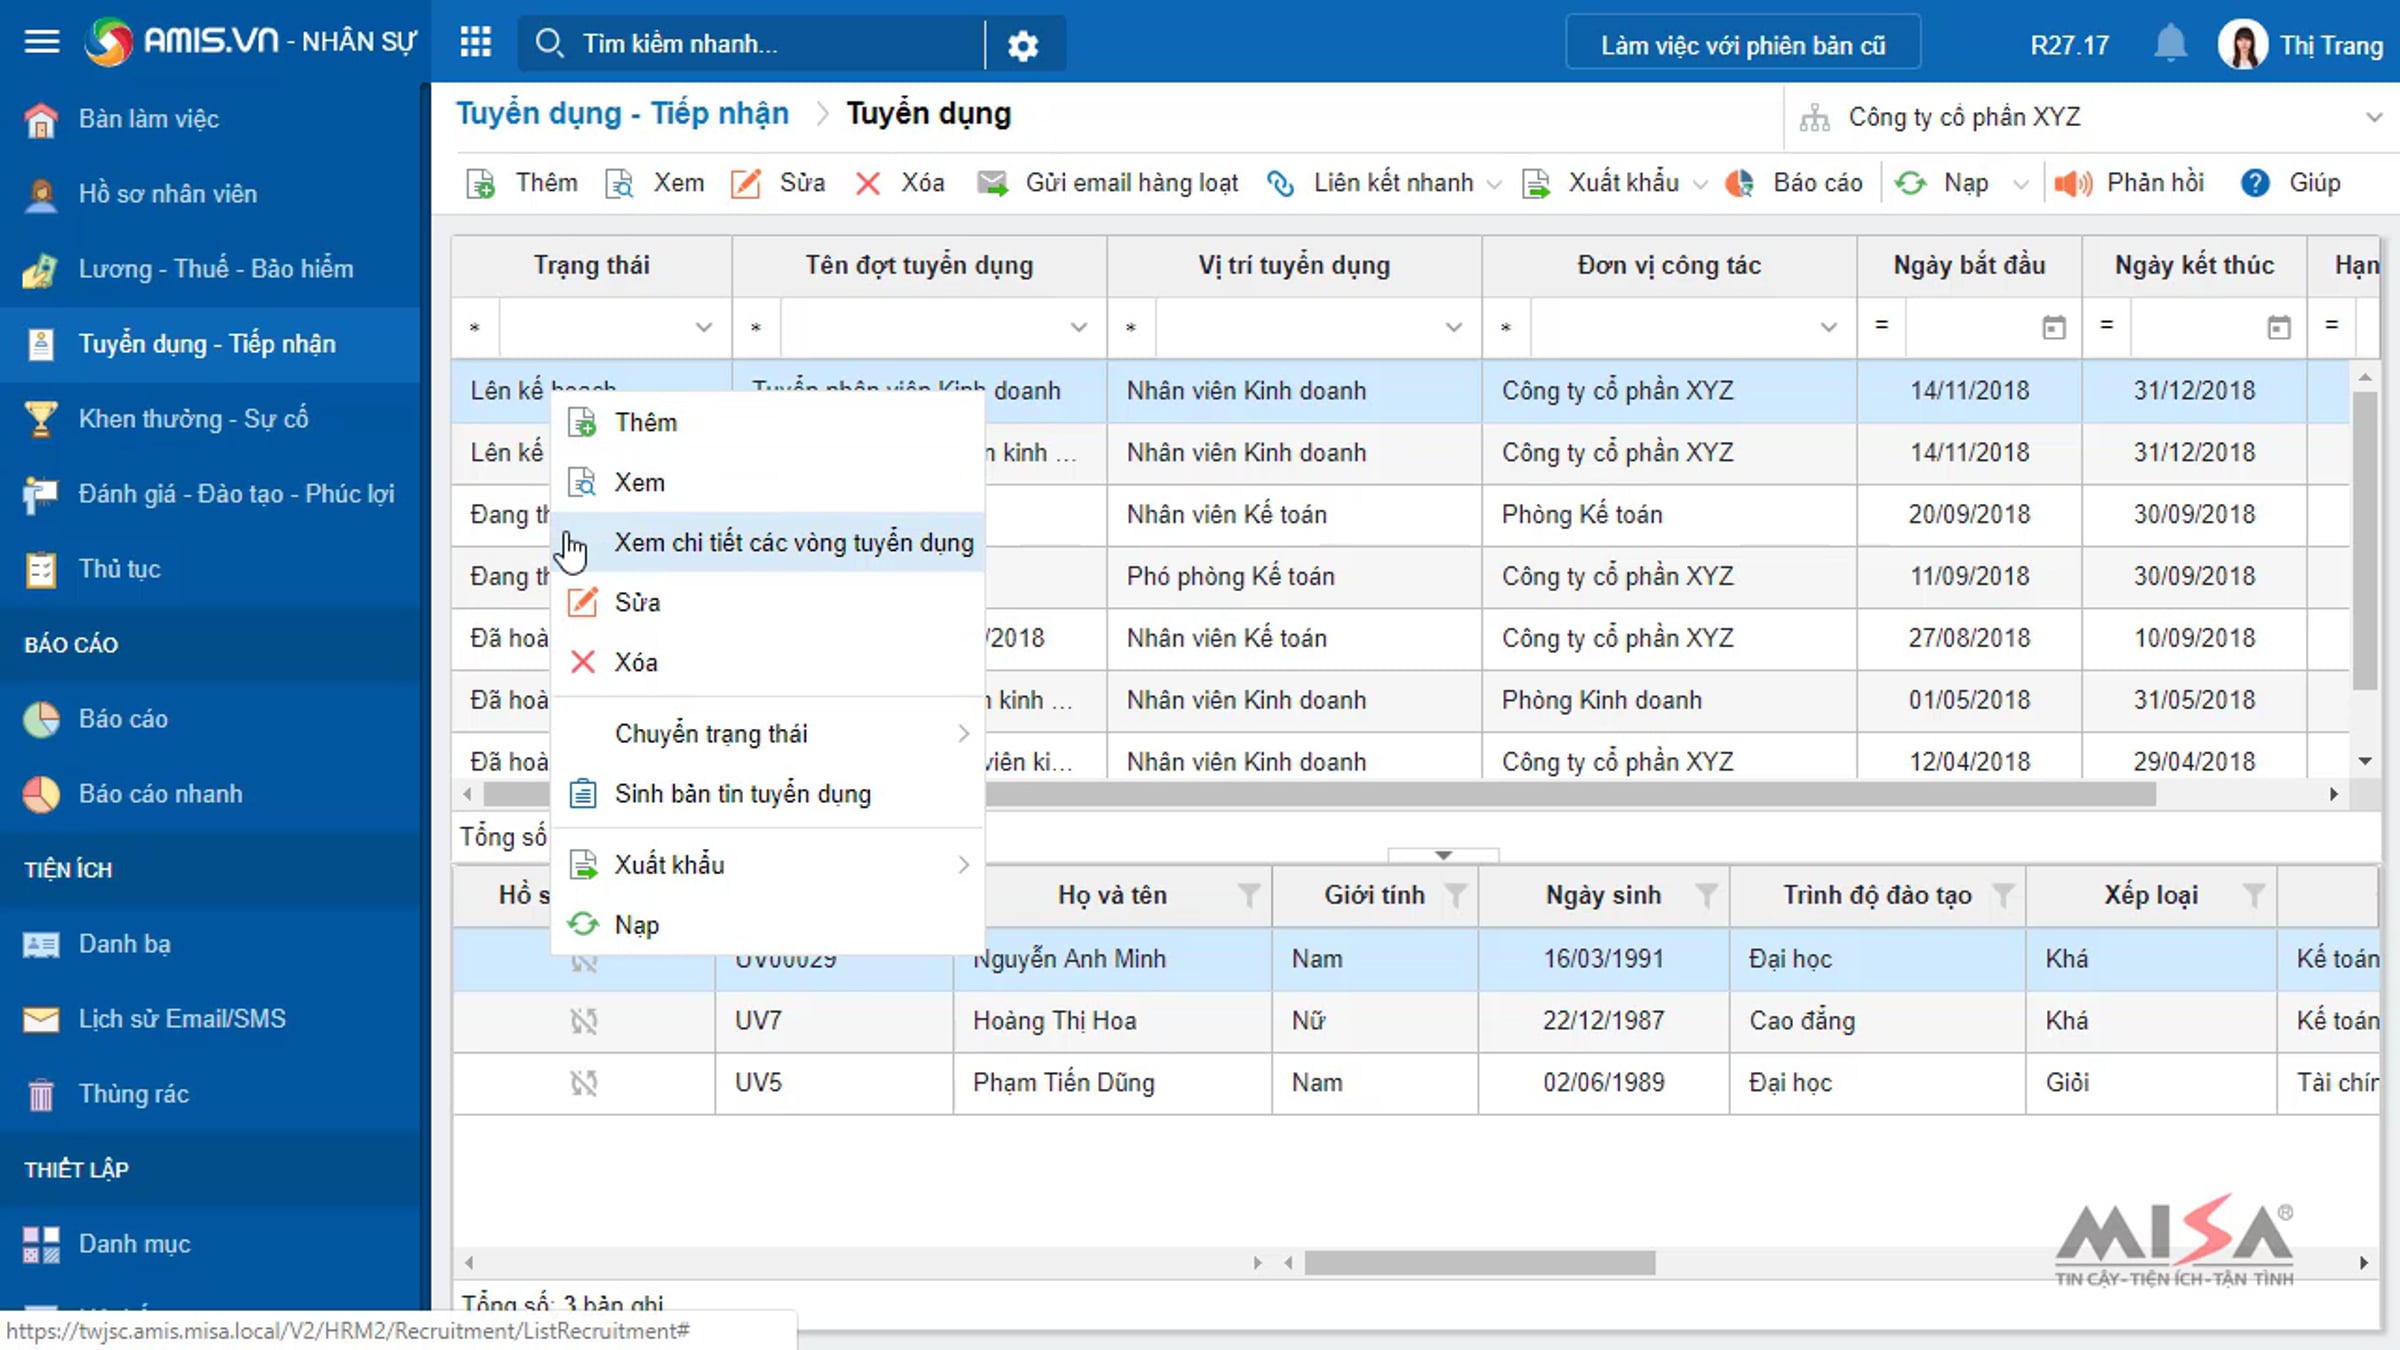Click Tuyển dụng - Tiếp nhận breadcrumb
This screenshot has width=2400, height=1350.
coord(622,114)
